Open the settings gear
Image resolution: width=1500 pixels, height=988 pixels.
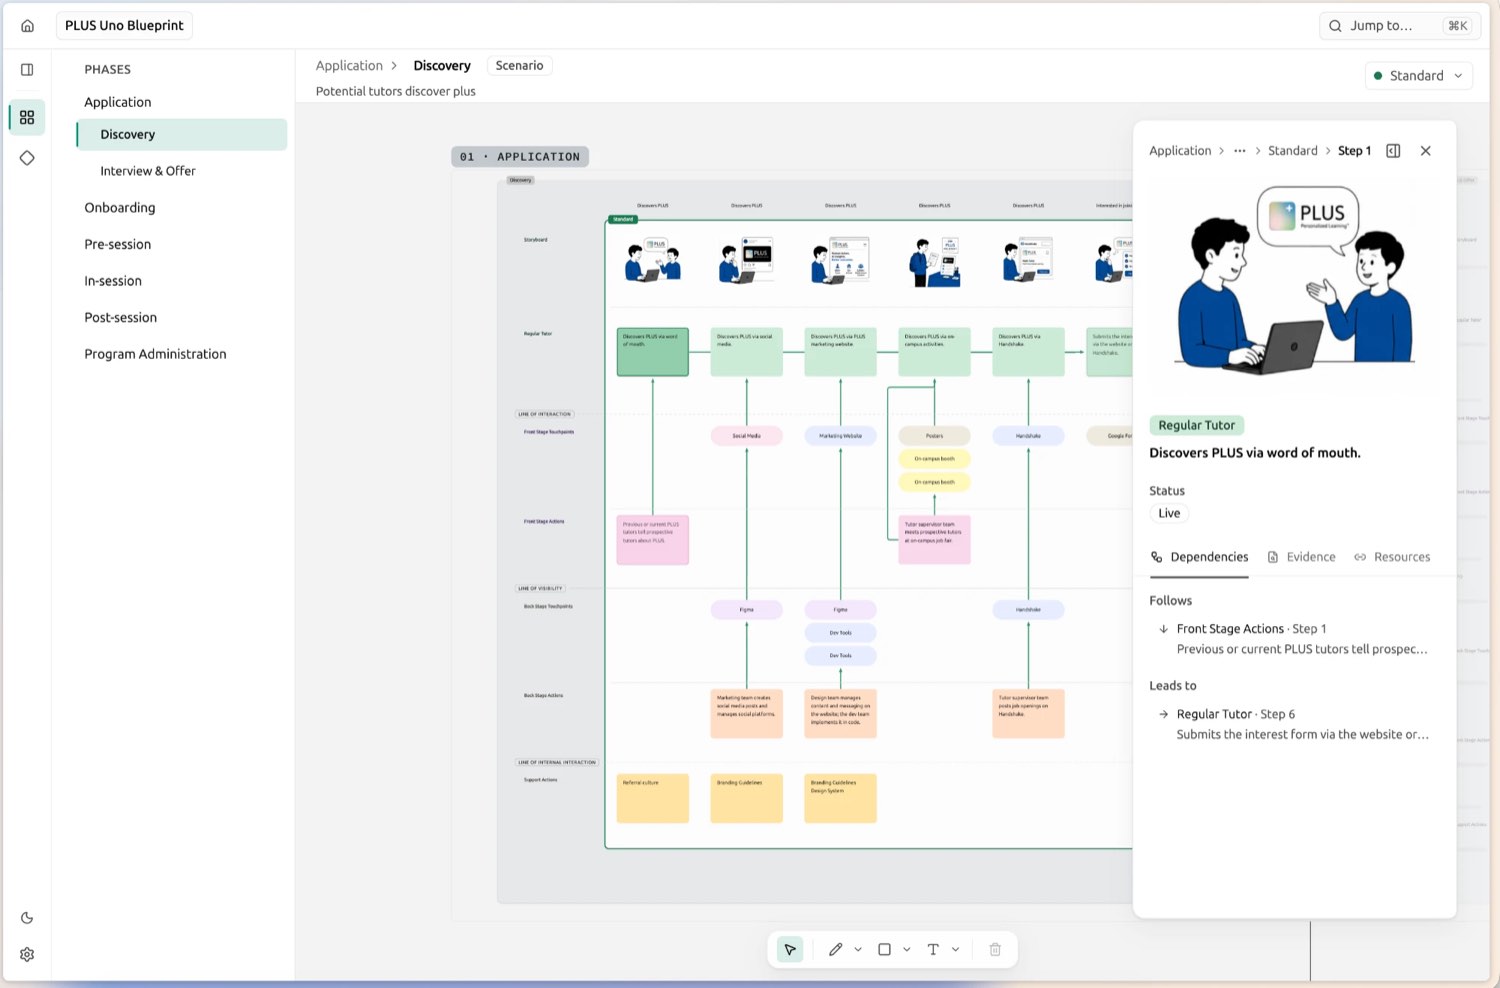27,954
